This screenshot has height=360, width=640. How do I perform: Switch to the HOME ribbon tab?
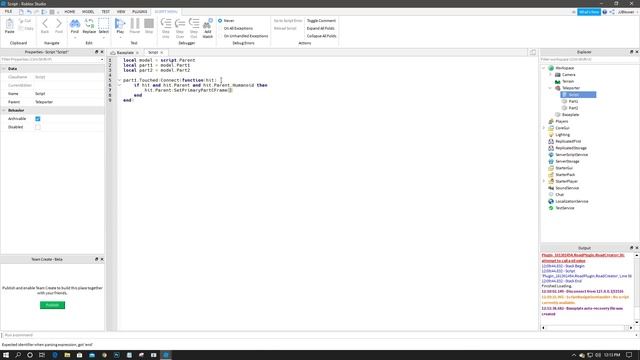click(70, 12)
